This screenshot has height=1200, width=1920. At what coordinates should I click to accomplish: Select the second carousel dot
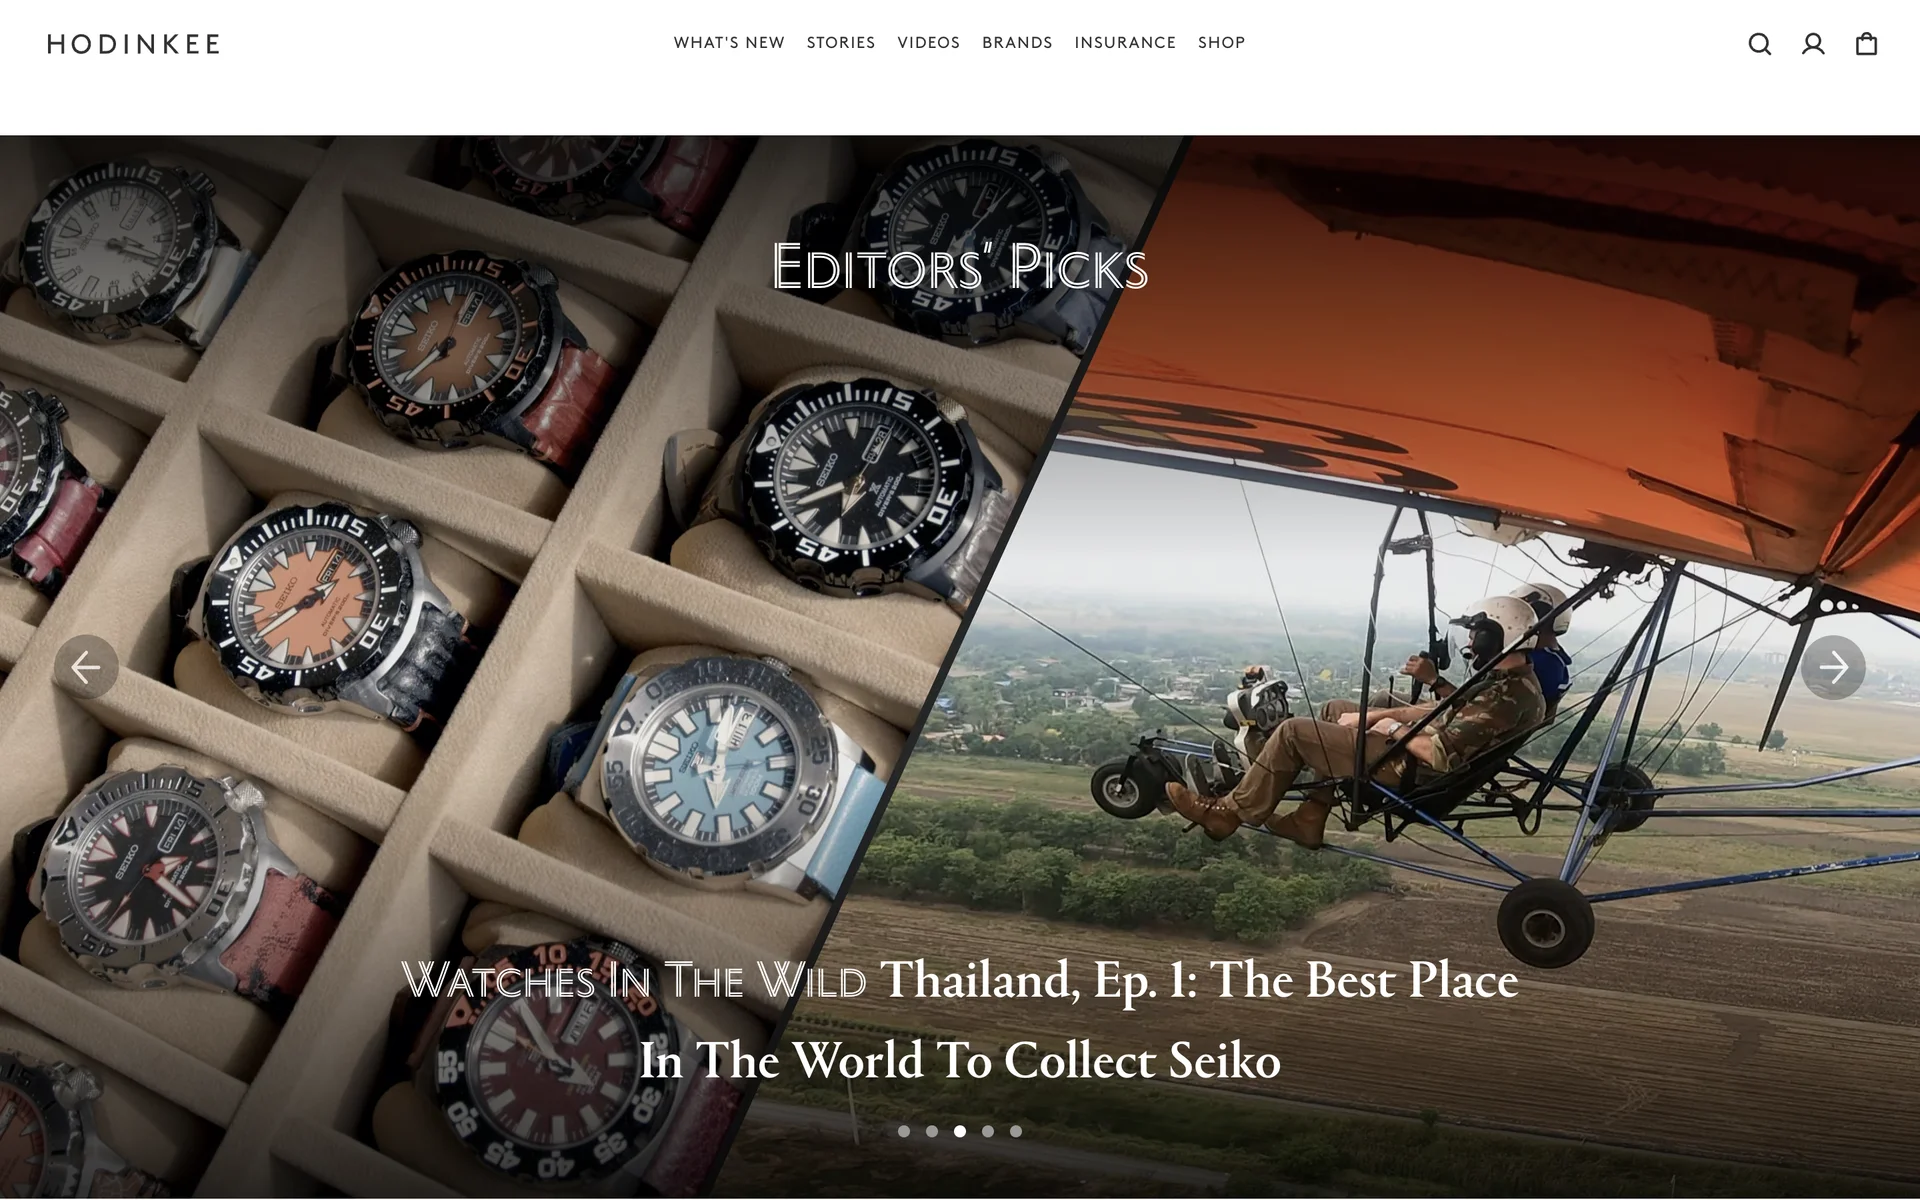[932, 1131]
